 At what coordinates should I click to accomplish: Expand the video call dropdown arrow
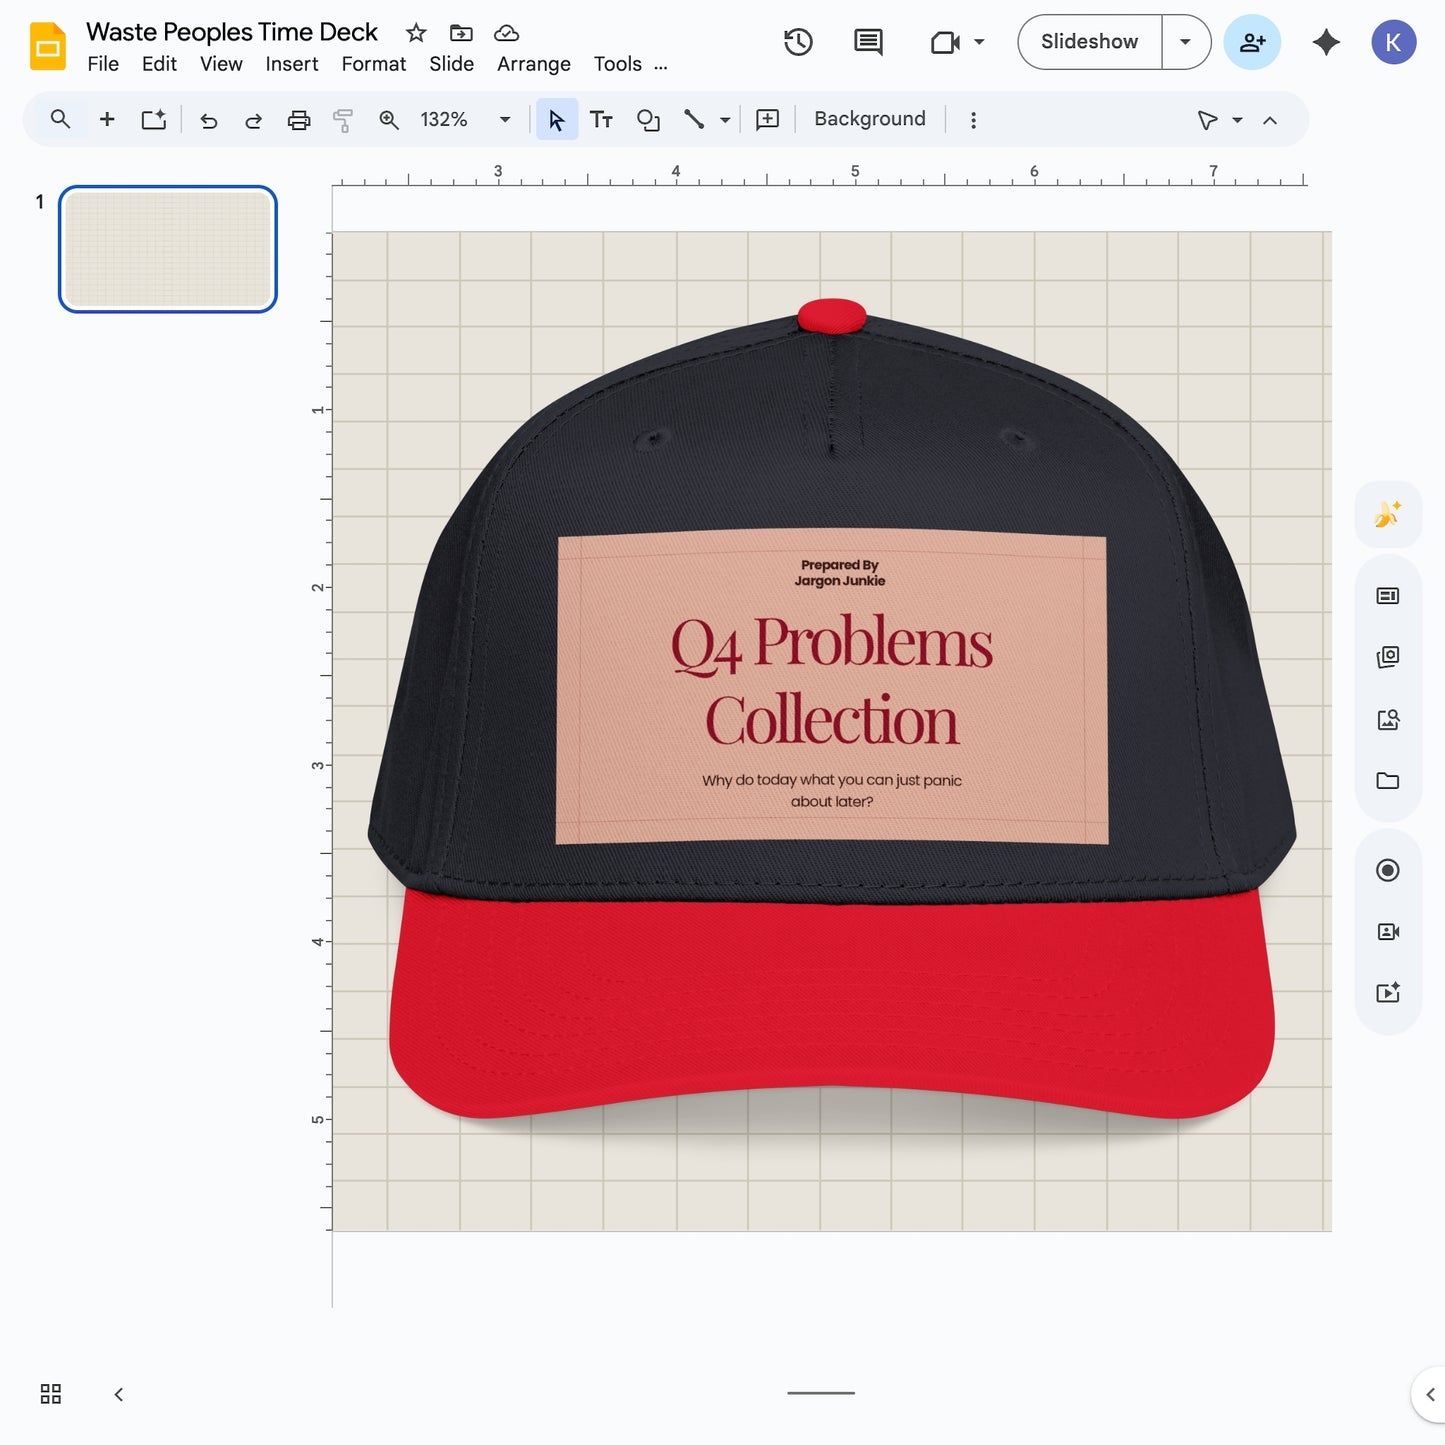pos(979,42)
